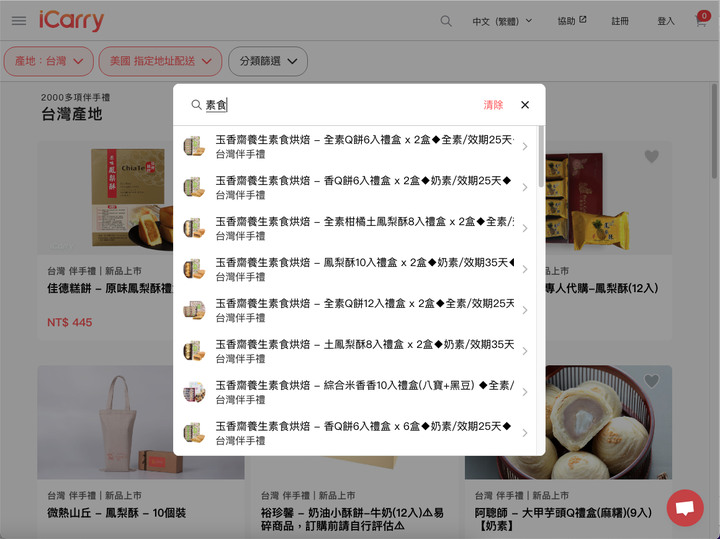Open the hamburger menu icon
The width and height of the screenshot is (720, 539).
[x=19, y=21]
